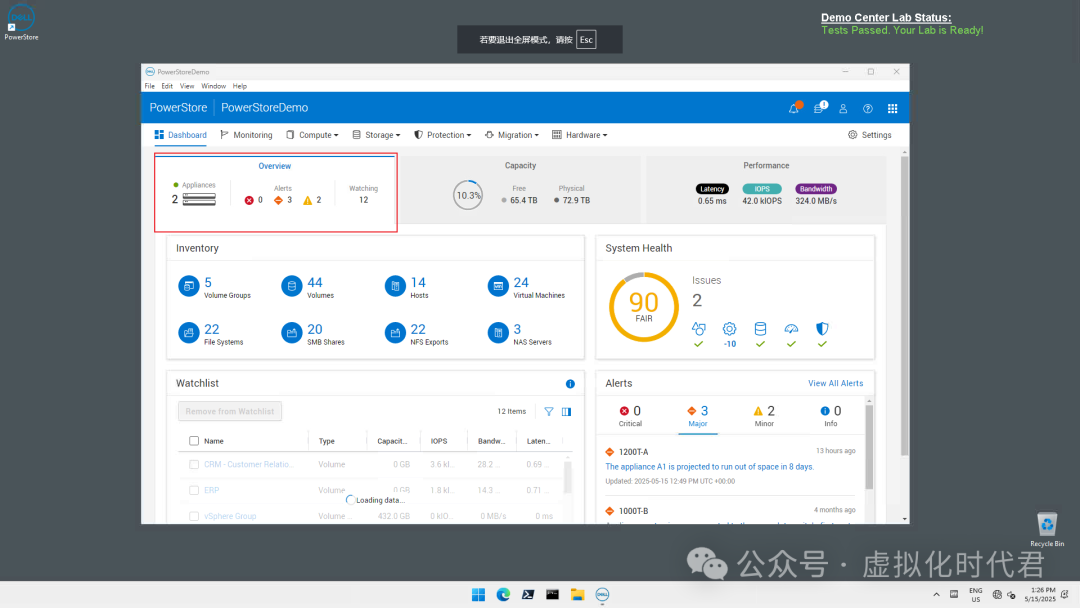The height and width of the screenshot is (608, 1080).
Task: Click the Virtual Machines inventory icon
Action: (498, 286)
